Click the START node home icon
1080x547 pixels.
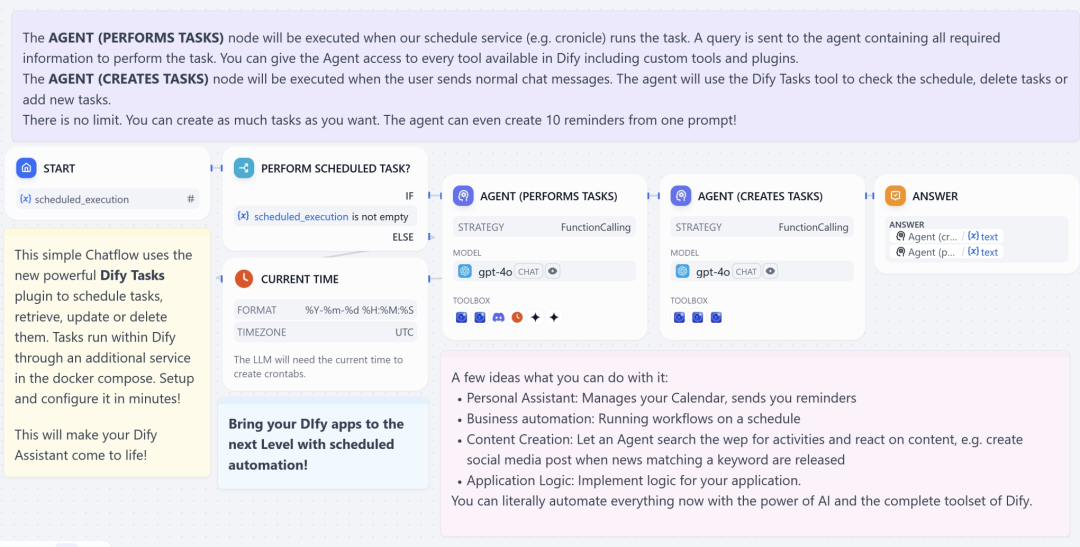click(x=27, y=168)
